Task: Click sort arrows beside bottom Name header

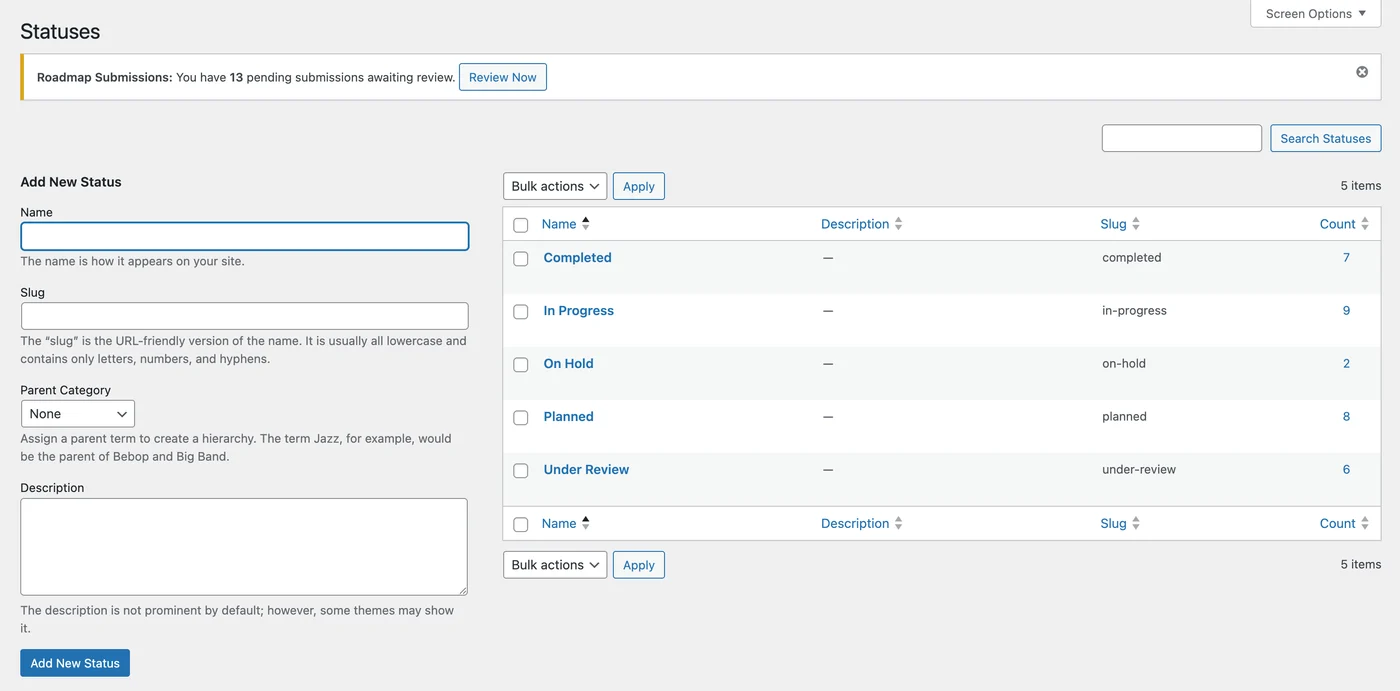Action: tap(586, 523)
